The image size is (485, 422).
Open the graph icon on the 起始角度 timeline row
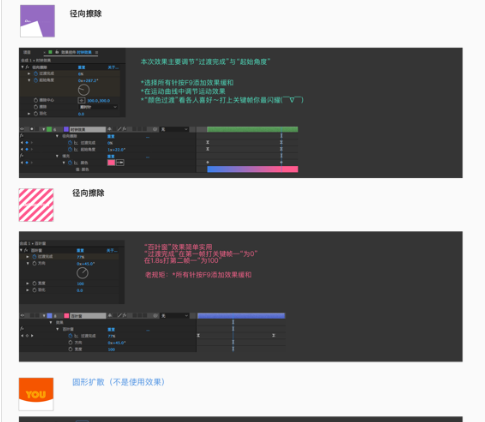[76, 149]
